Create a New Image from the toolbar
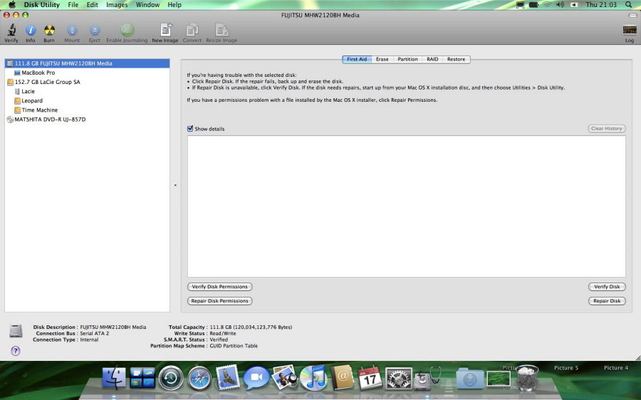The height and width of the screenshot is (400, 641). tap(166, 30)
